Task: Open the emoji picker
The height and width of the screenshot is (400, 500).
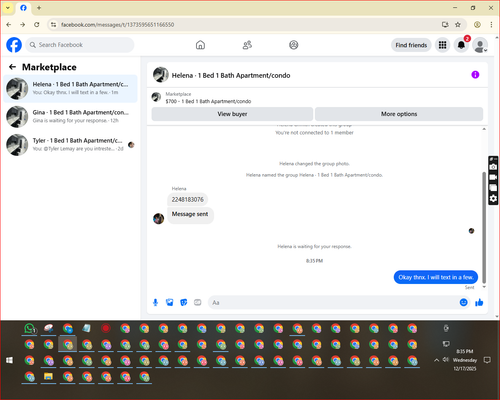Action: click(x=463, y=302)
